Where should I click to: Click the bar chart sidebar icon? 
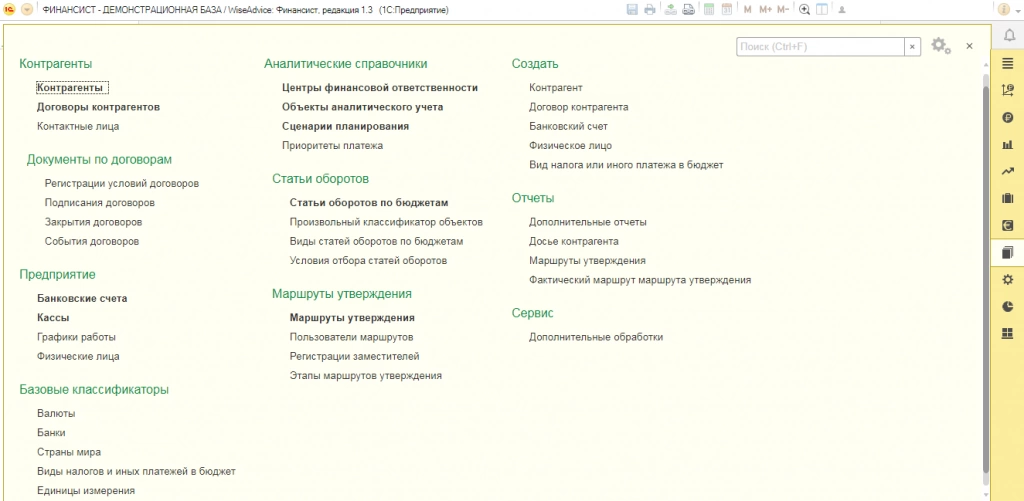tap(1008, 144)
